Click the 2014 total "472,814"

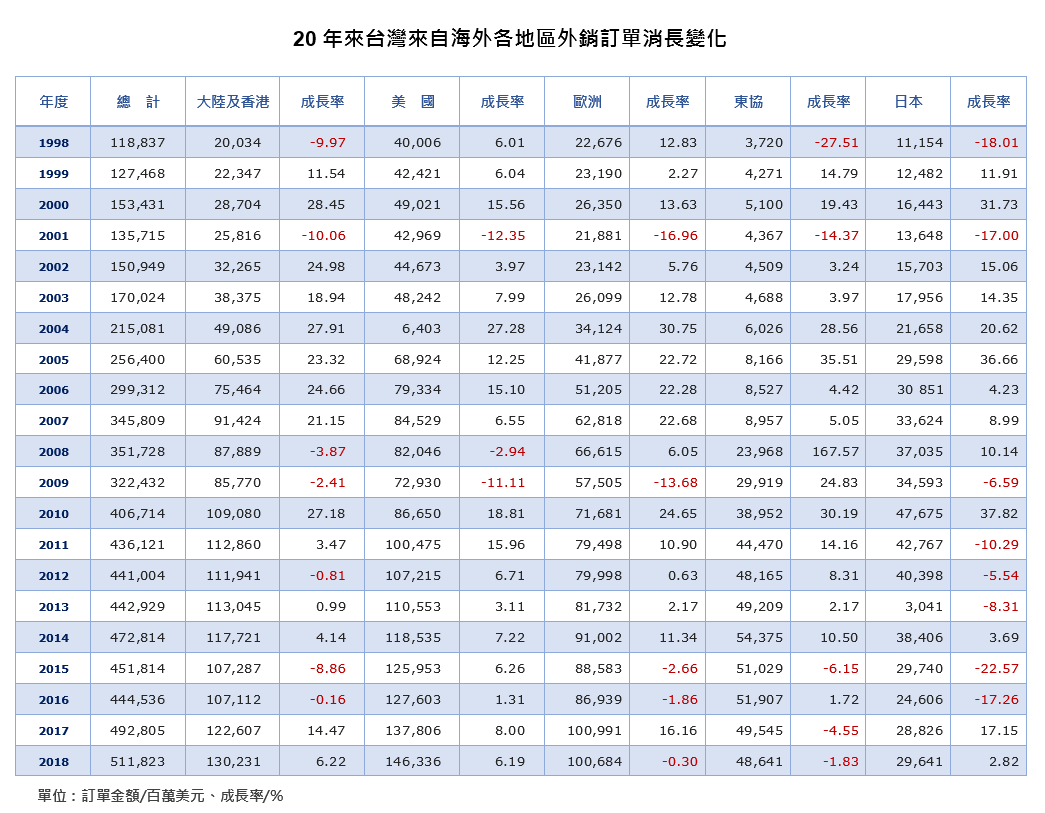coord(137,638)
